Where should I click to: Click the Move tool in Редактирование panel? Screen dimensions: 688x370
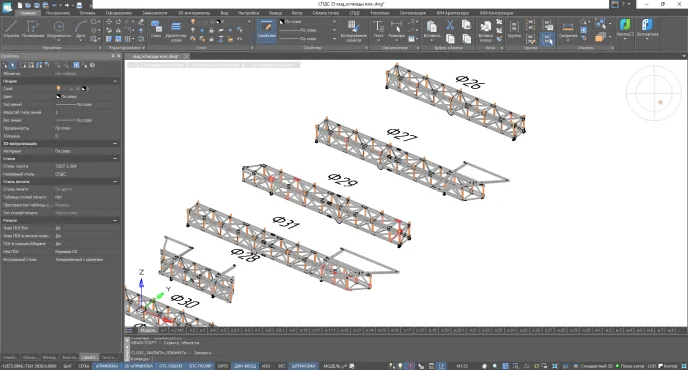tap(109, 22)
